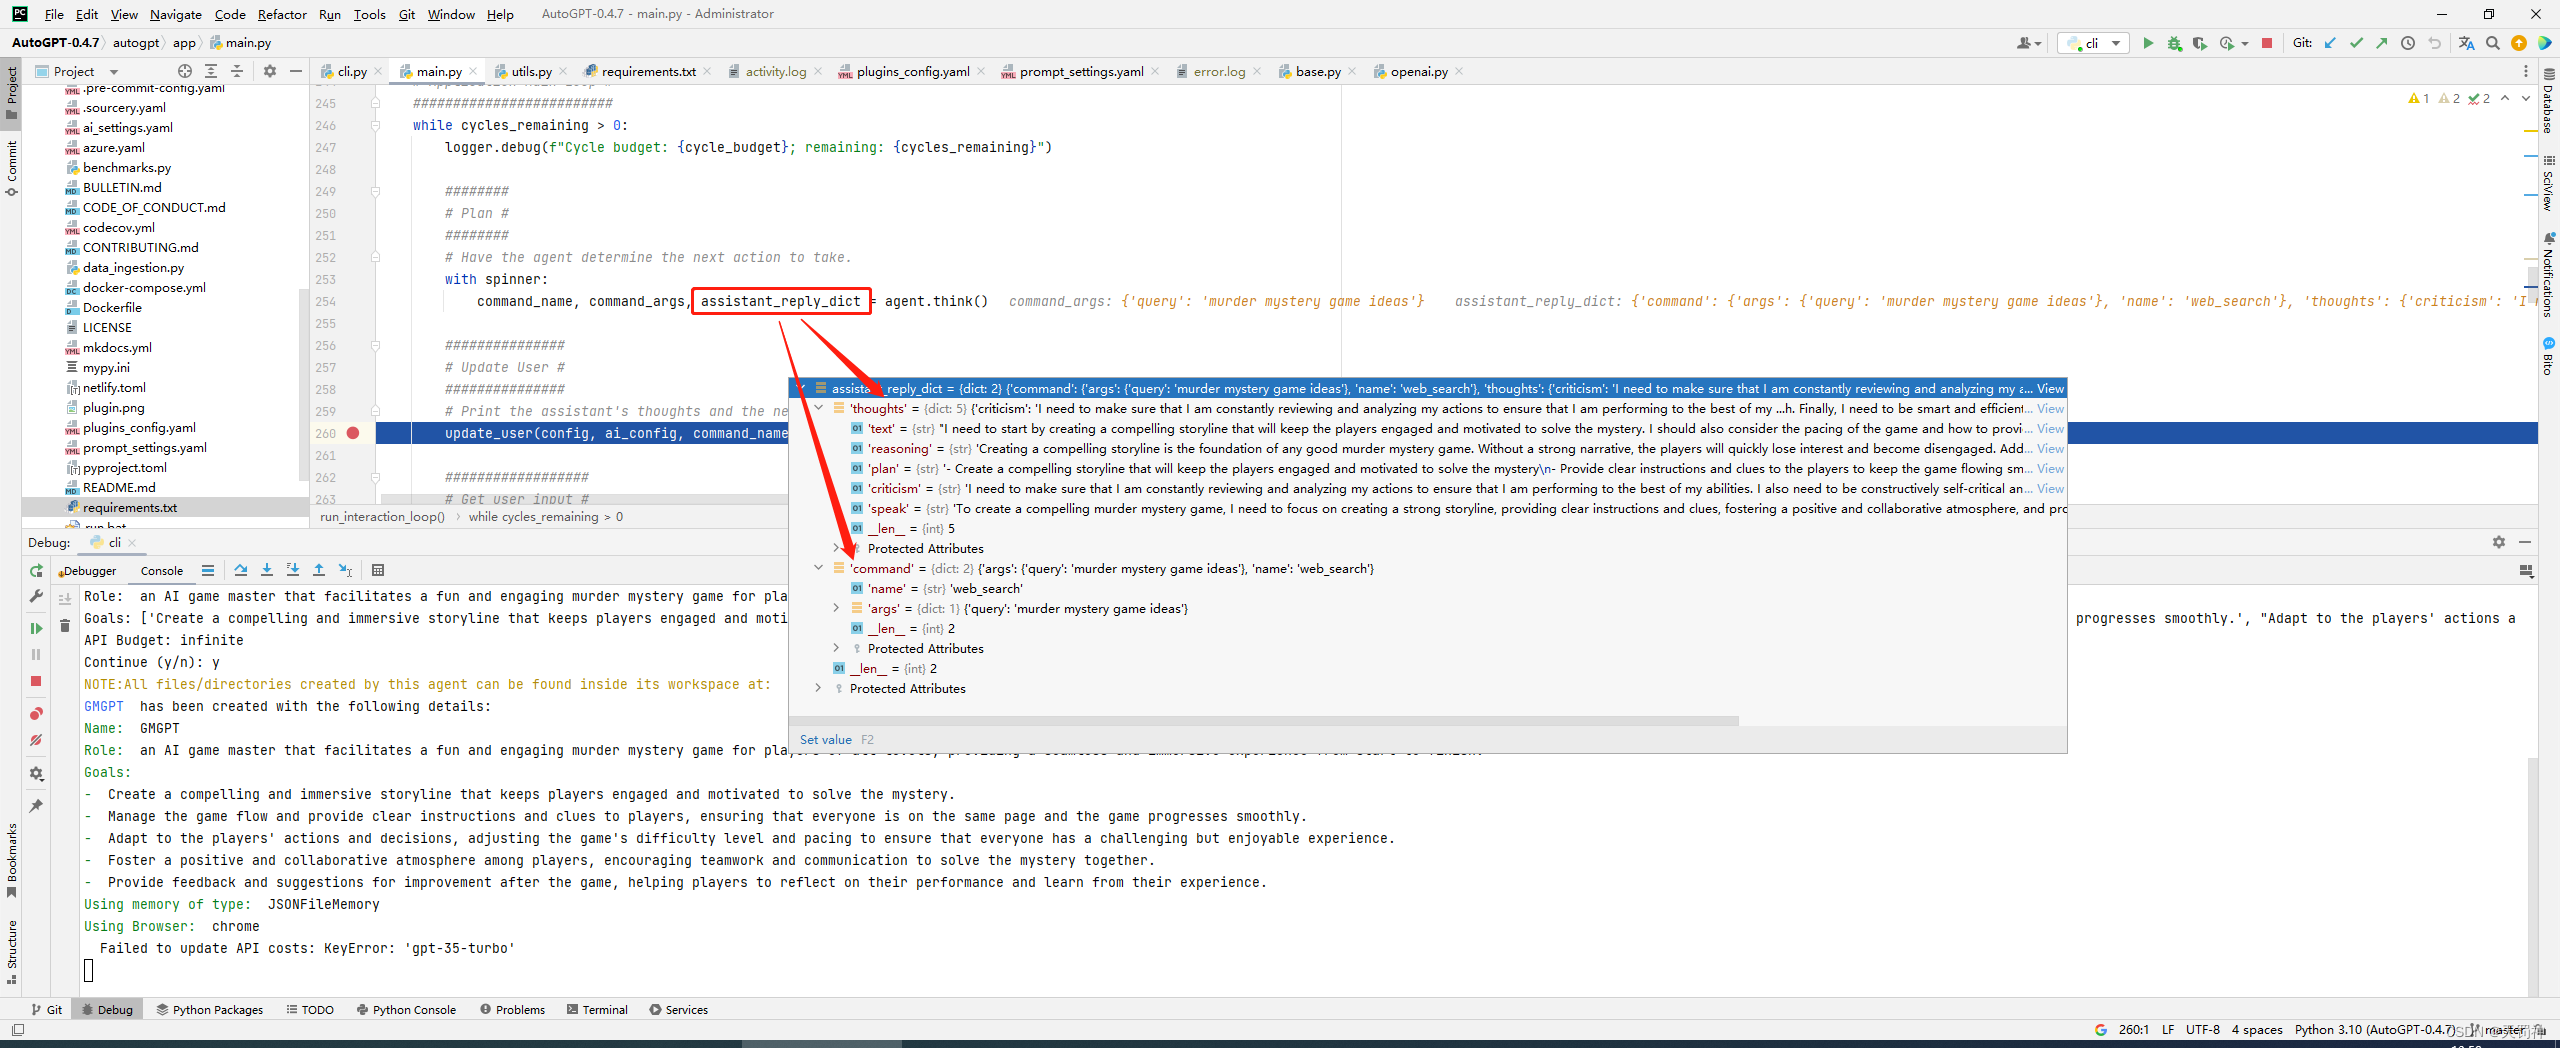Open the Database side tool window
This screenshot has height=1048, width=2560.
[2548, 100]
